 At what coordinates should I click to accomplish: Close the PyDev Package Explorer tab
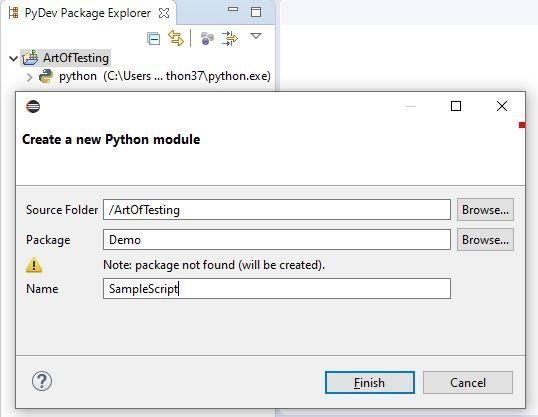[164, 13]
